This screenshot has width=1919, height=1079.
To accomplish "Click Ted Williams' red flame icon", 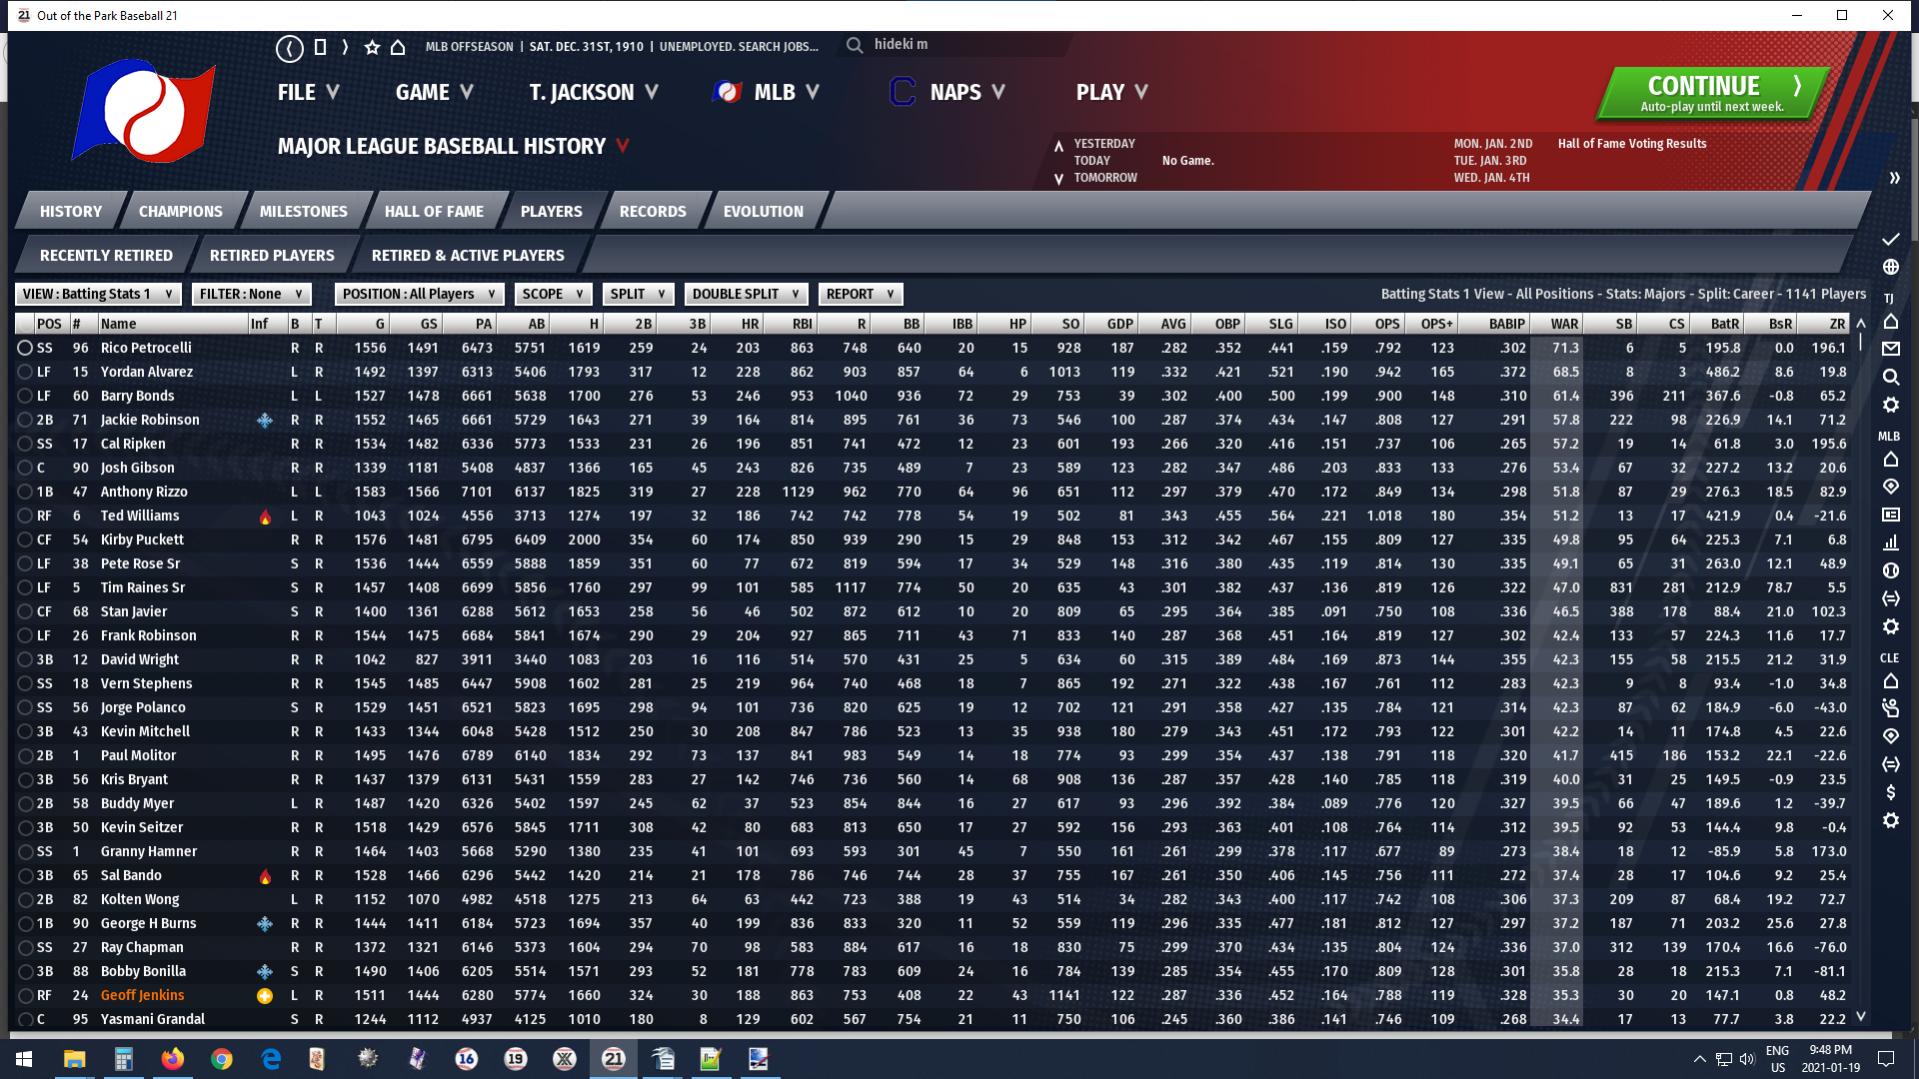I will (264, 516).
